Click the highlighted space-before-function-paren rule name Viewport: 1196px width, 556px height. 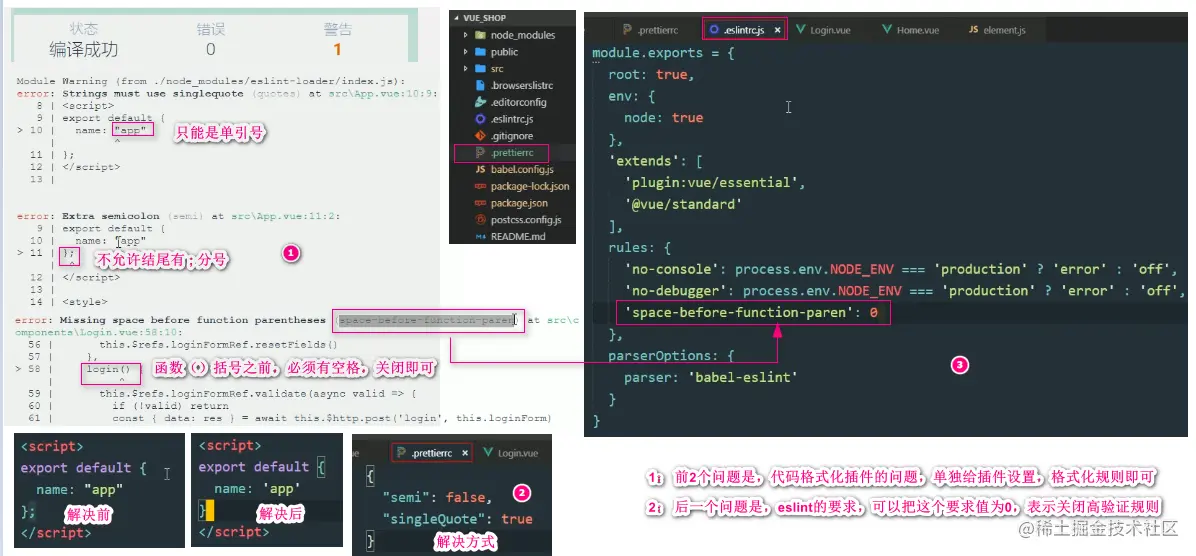tap(427, 320)
